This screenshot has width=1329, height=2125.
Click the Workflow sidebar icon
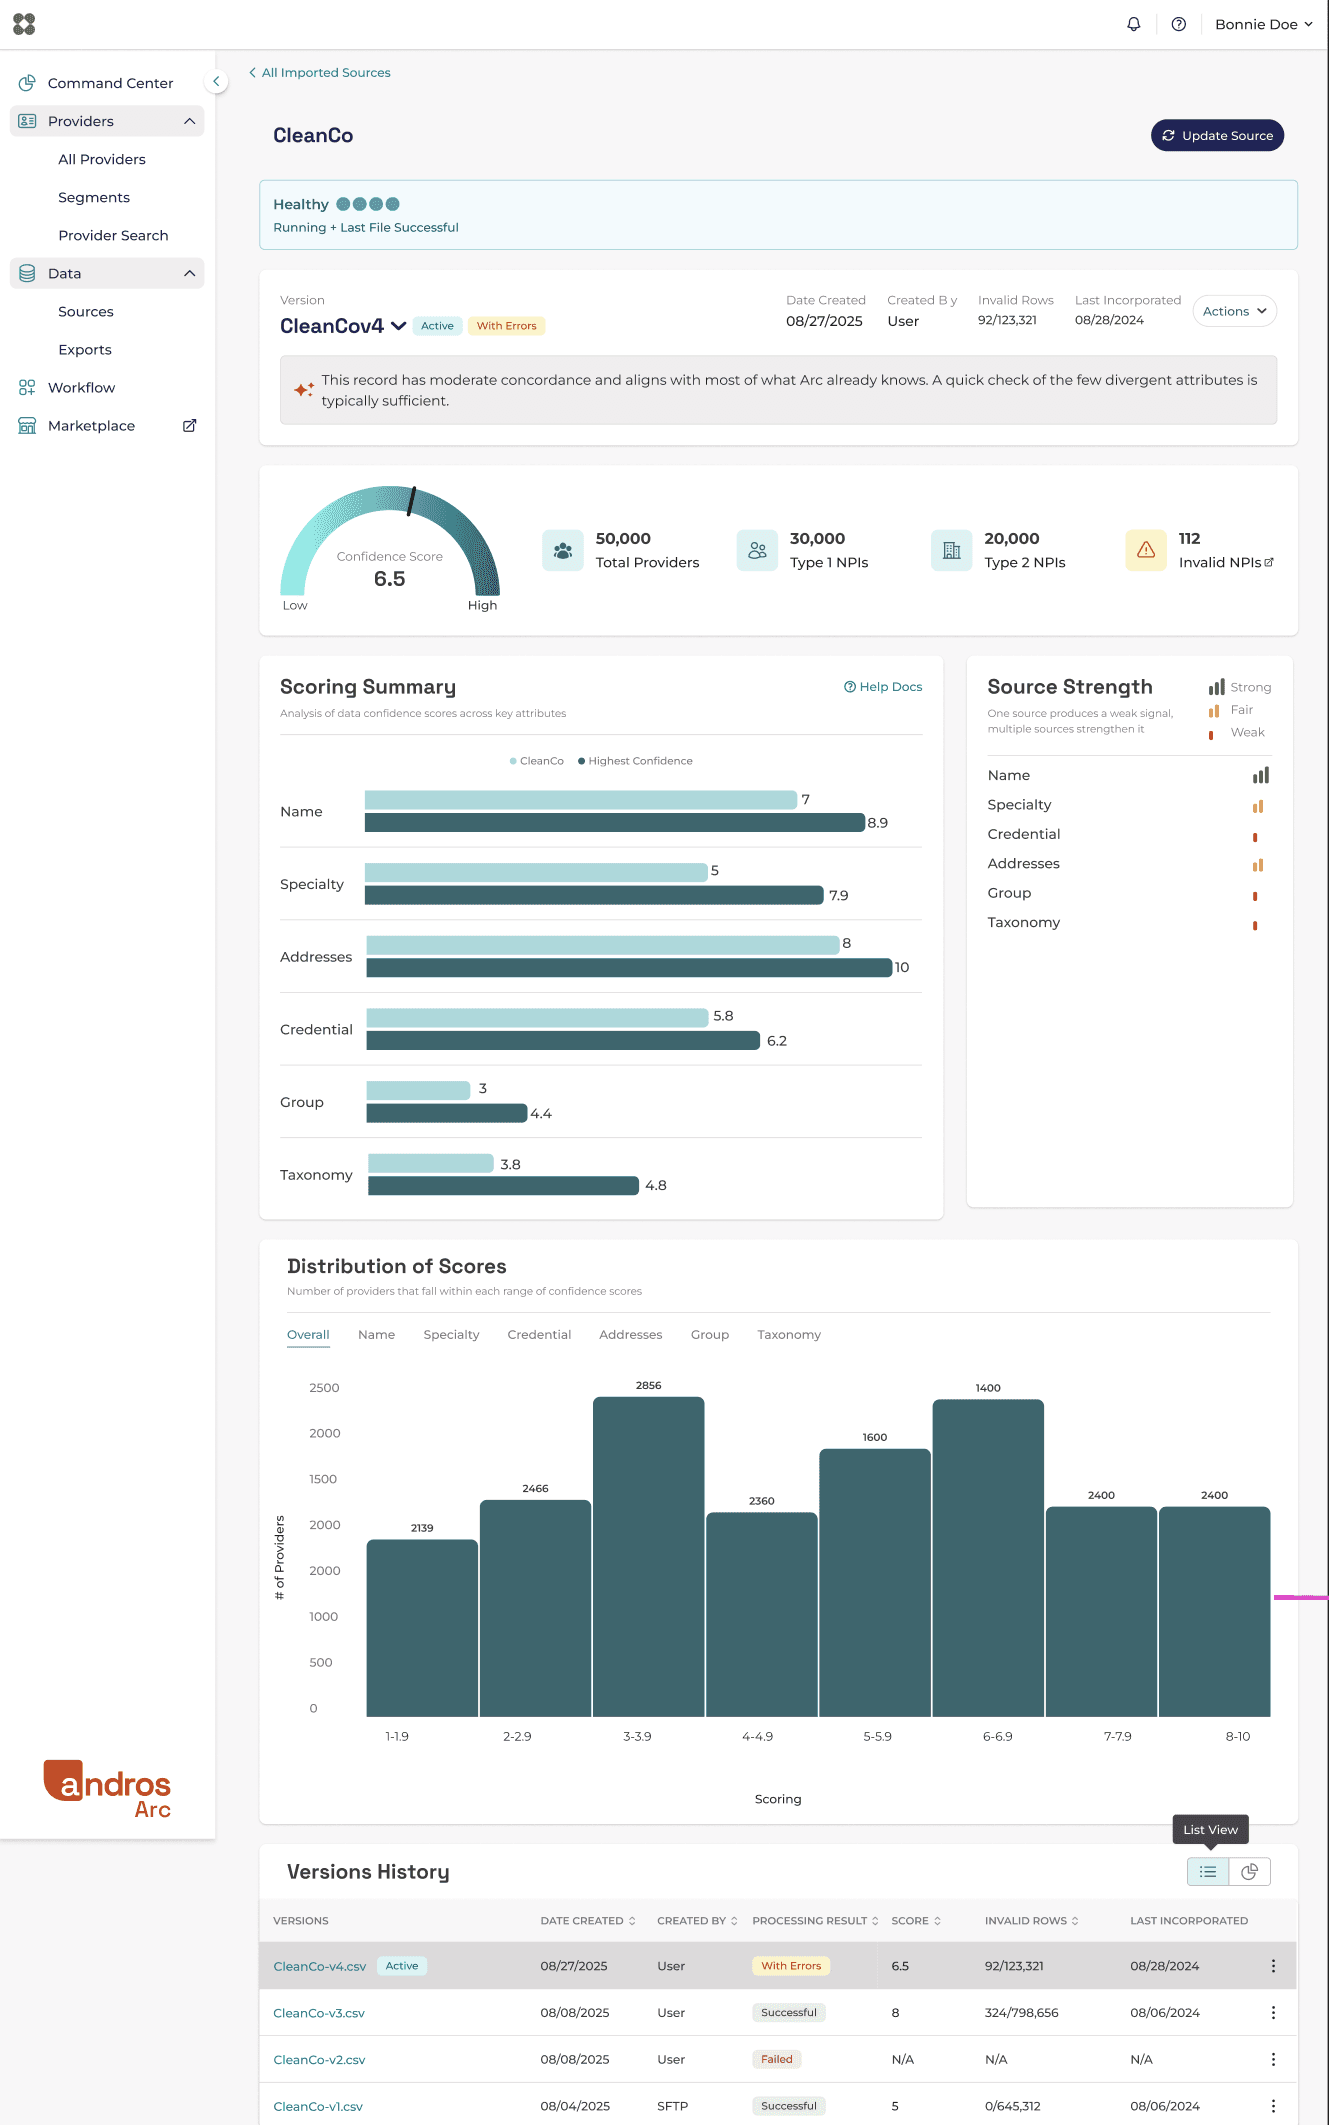tap(27, 388)
